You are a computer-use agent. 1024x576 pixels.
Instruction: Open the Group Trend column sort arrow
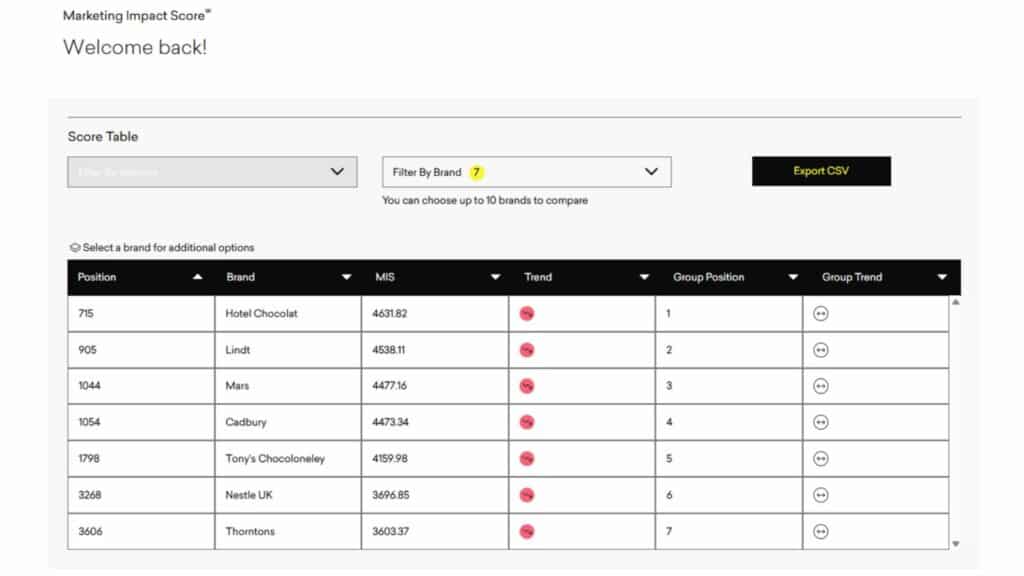(942, 277)
